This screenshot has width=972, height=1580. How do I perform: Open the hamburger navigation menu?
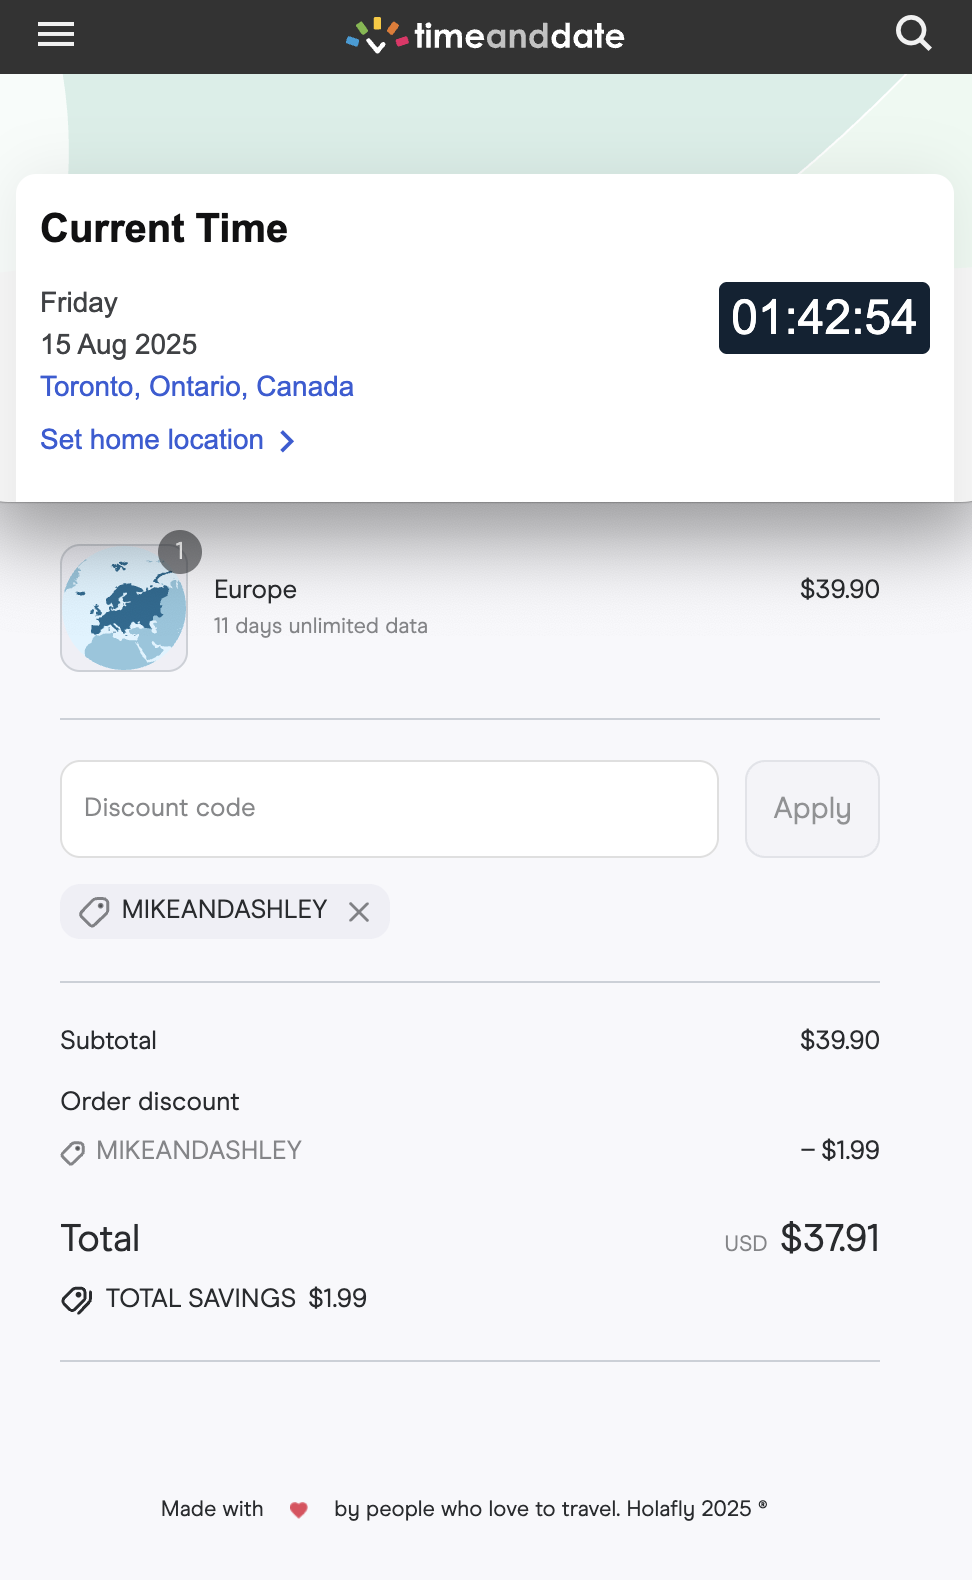pos(56,35)
